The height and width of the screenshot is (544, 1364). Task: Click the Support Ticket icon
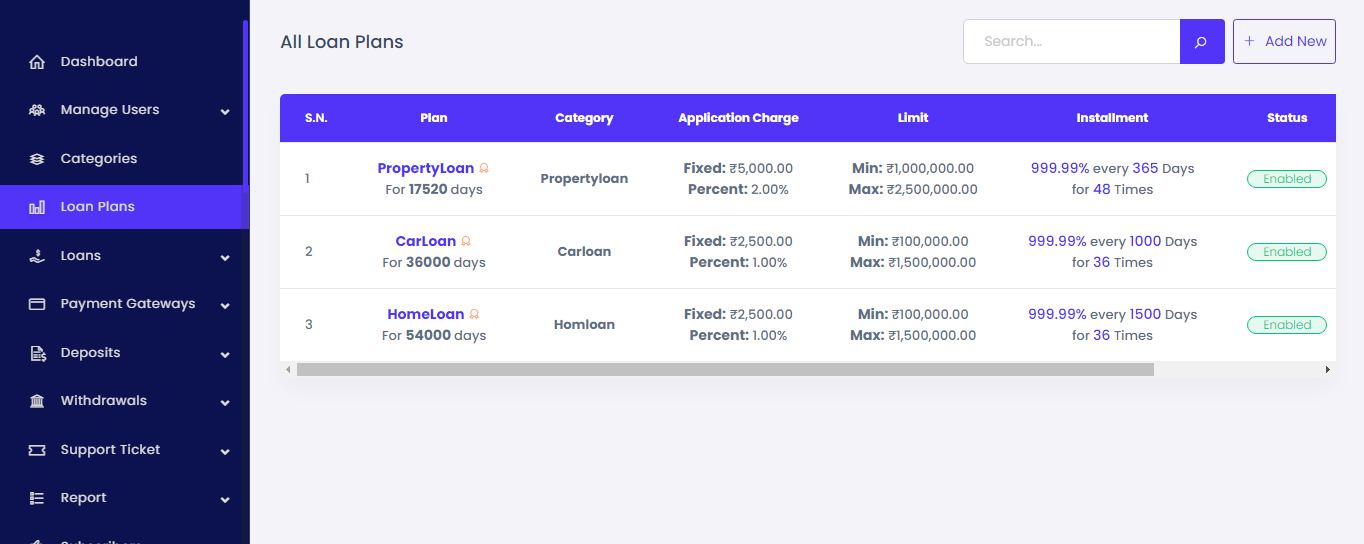37,450
